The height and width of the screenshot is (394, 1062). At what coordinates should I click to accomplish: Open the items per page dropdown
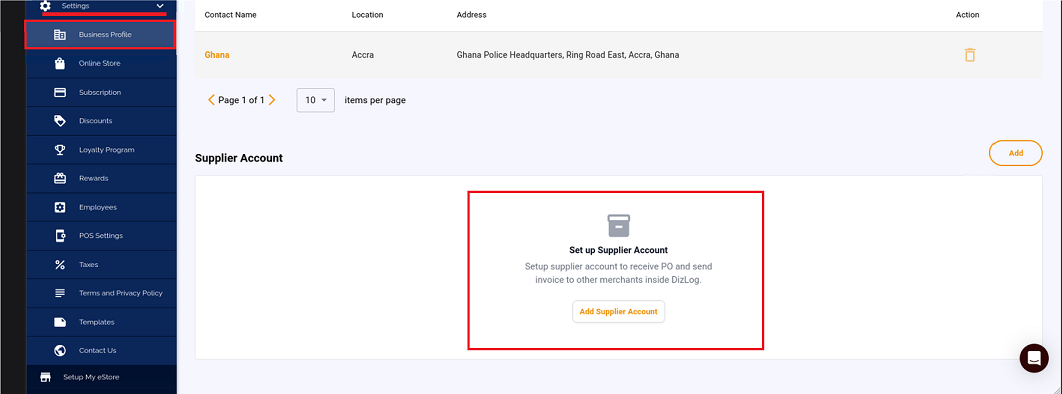tap(316, 100)
